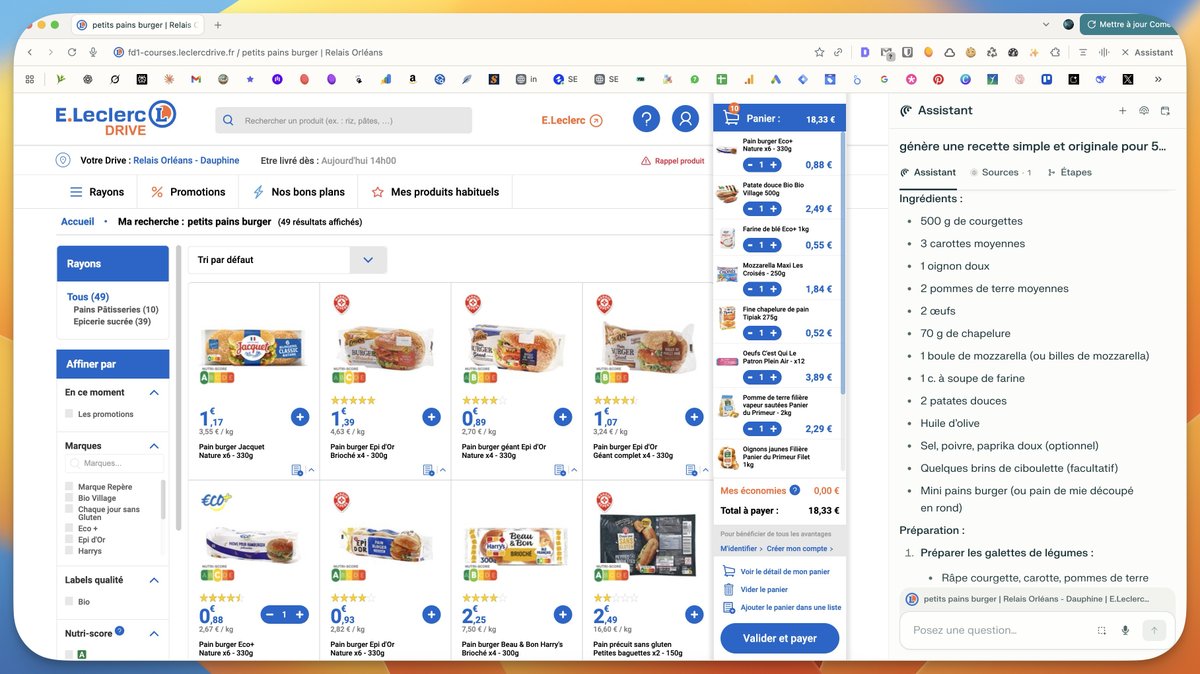
Task: Check the Epi d'Or brand filter
Action: (x=69, y=540)
